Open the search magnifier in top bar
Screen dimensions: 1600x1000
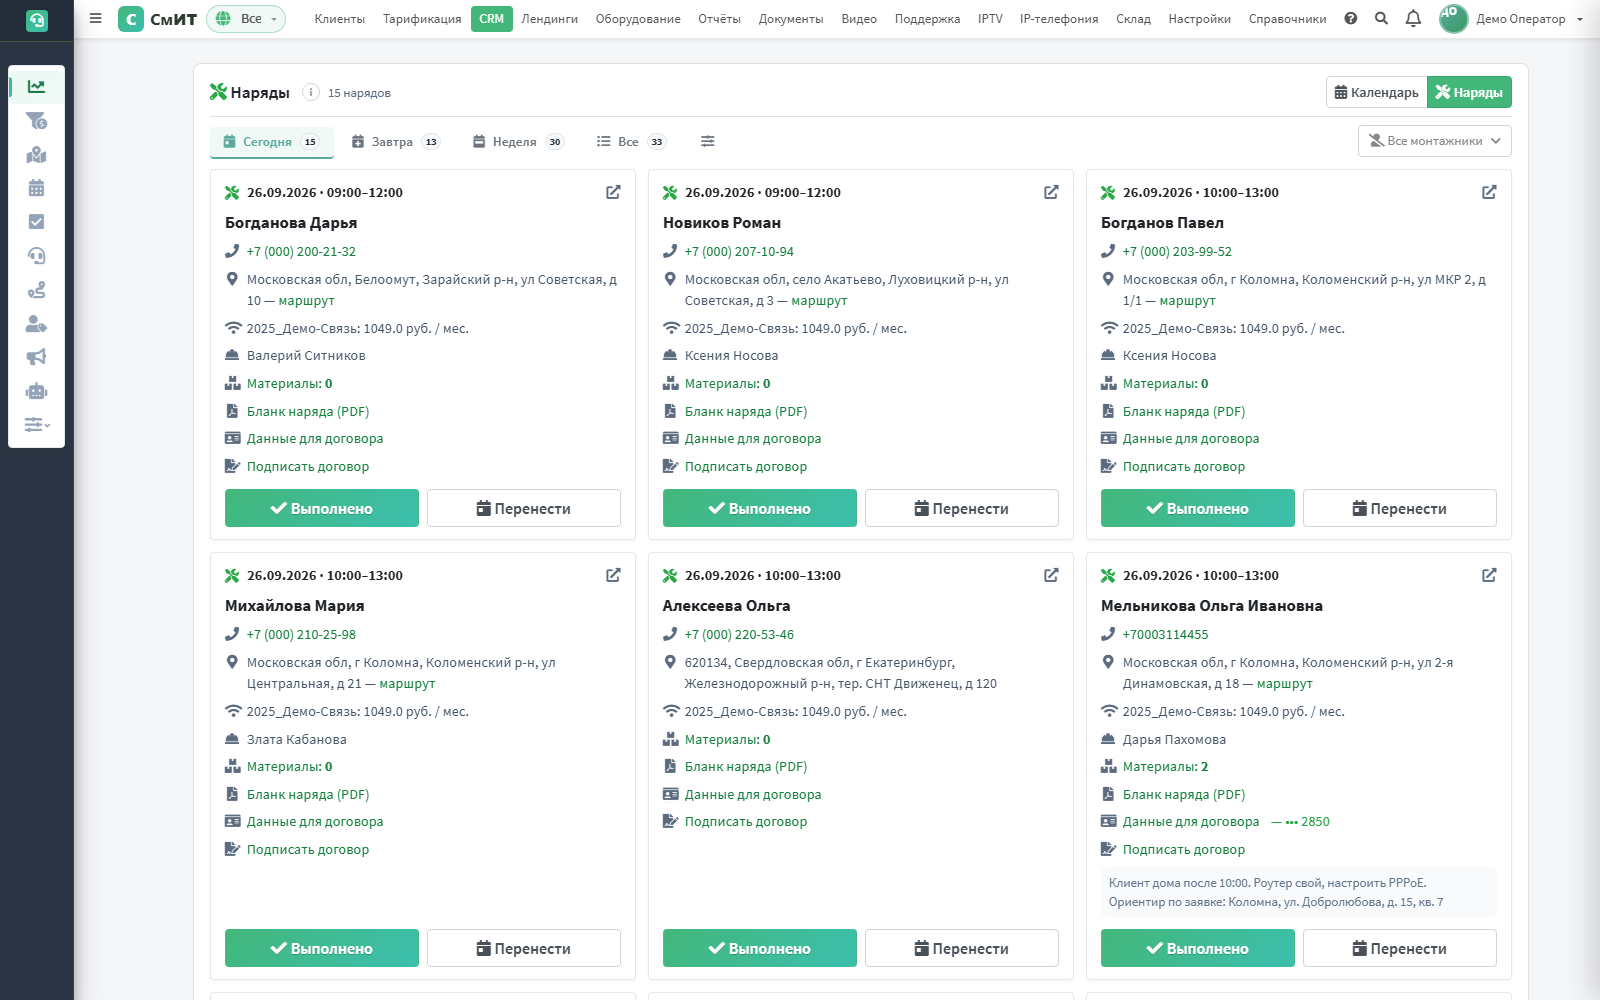point(1381,18)
